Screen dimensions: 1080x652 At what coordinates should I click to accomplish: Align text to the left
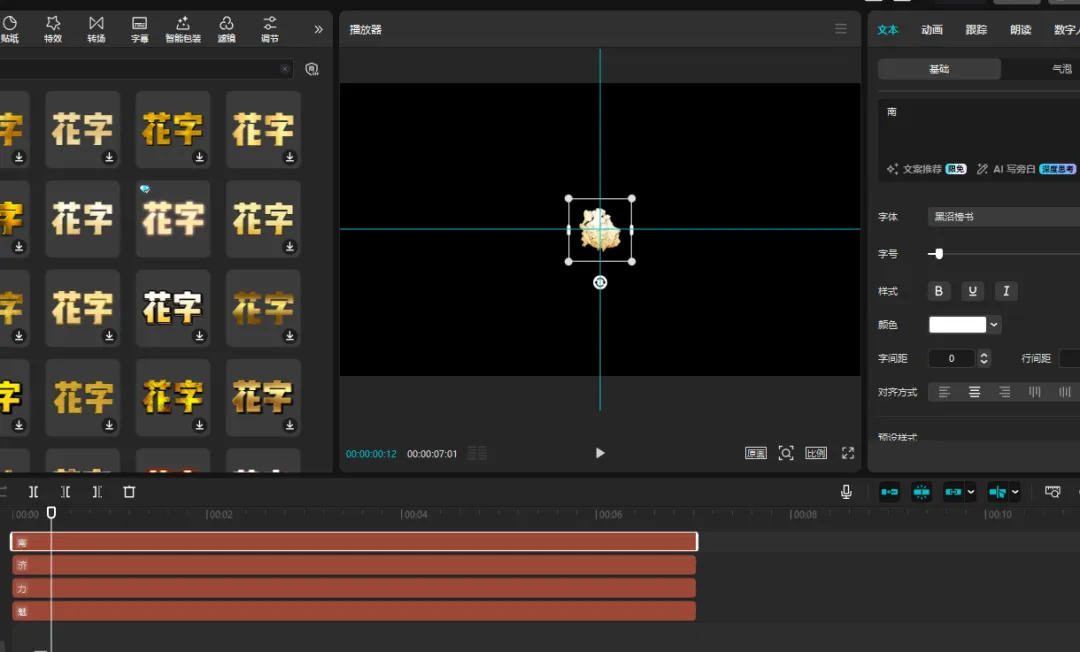pyautogui.click(x=944, y=392)
